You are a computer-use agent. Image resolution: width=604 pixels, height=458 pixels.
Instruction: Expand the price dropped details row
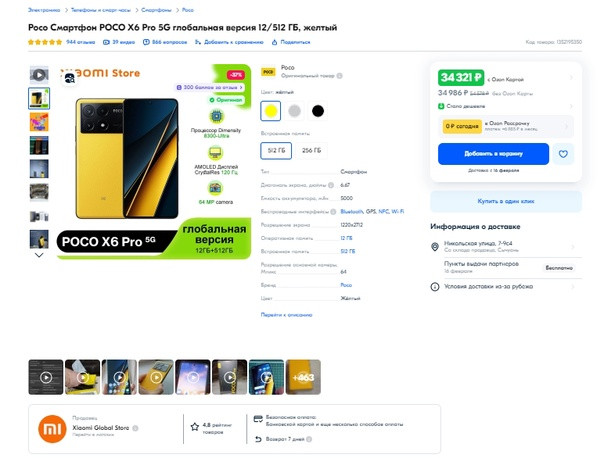tap(506, 106)
